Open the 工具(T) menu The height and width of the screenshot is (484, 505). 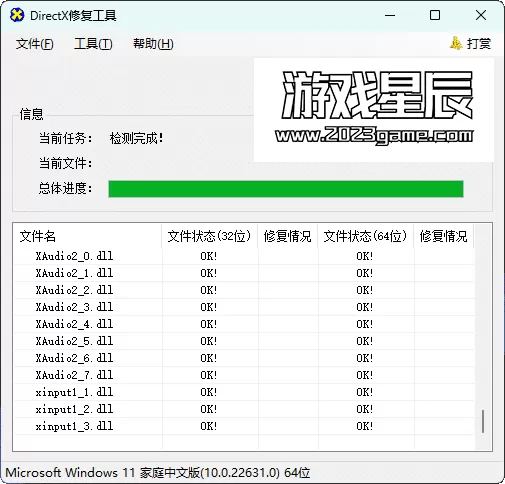pyautogui.click(x=93, y=44)
